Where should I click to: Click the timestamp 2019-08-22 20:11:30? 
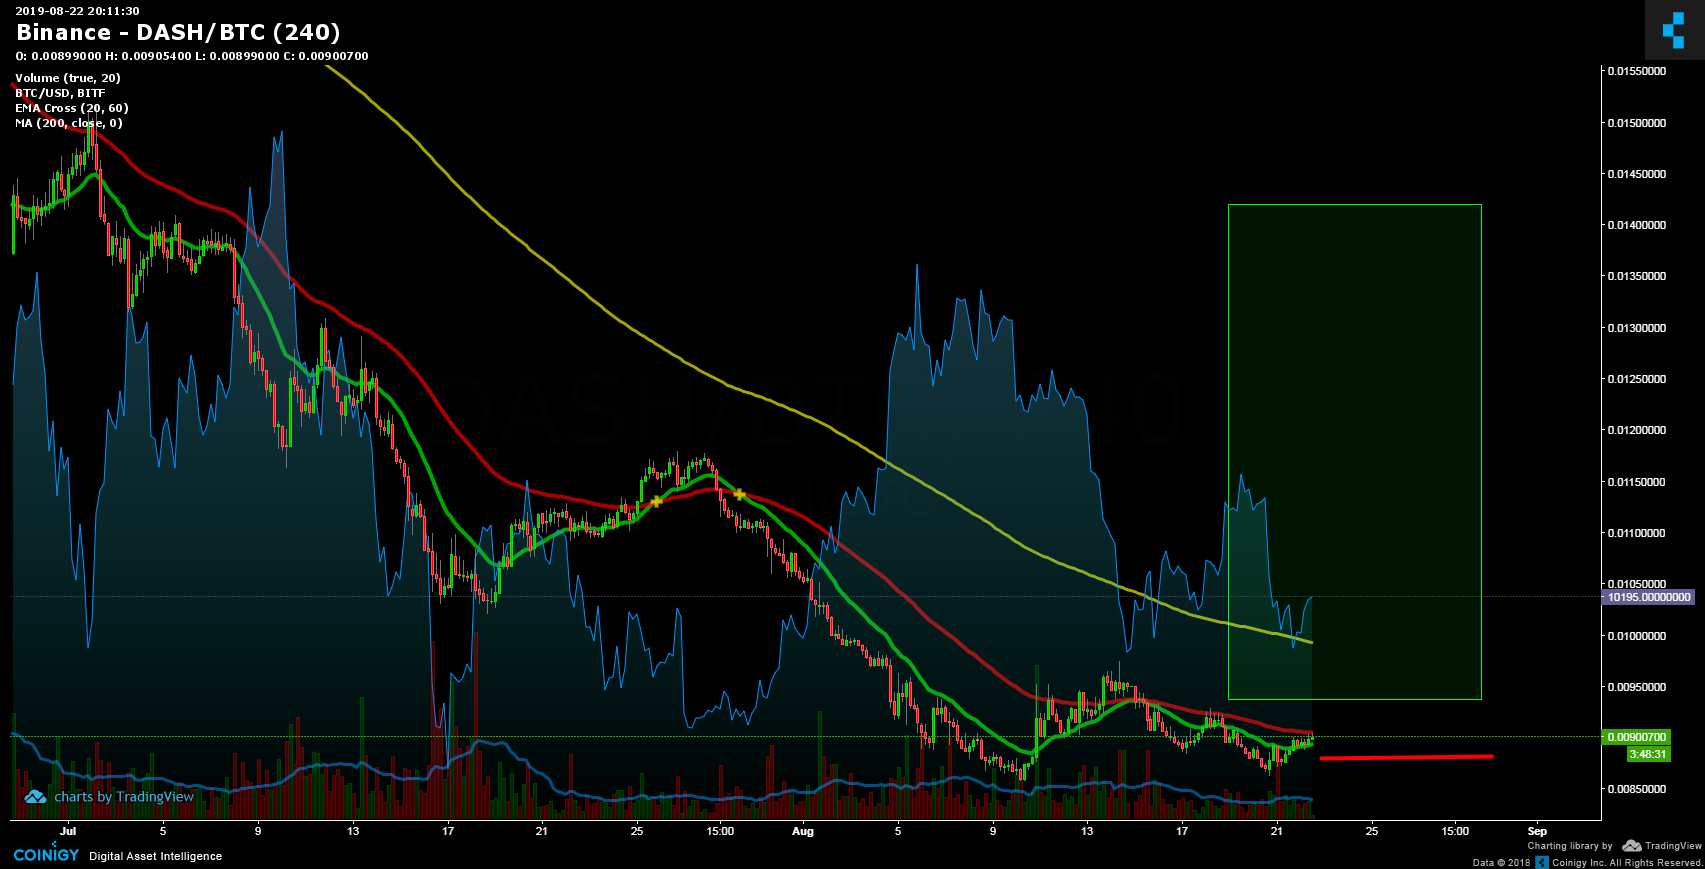[77, 11]
